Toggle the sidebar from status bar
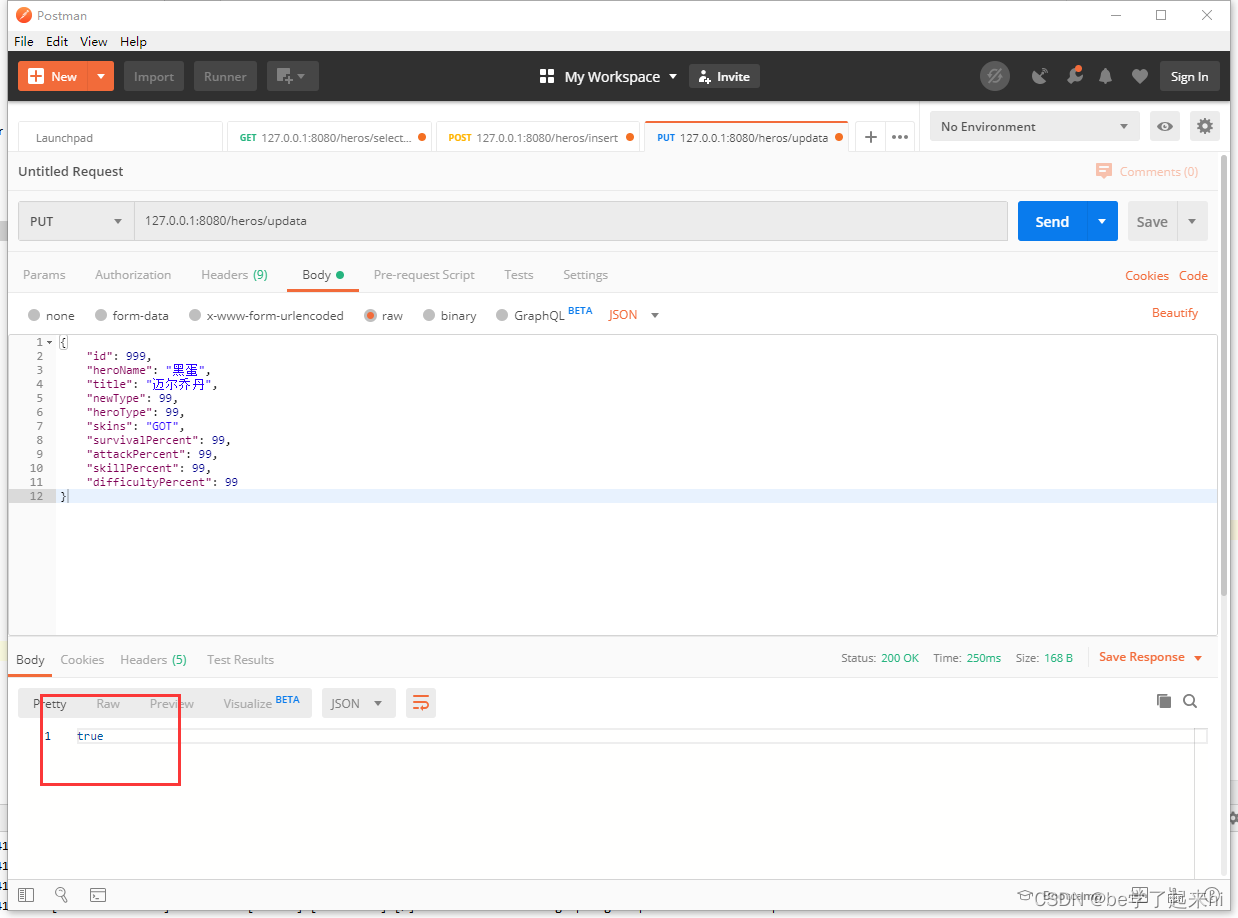 click(x=27, y=895)
